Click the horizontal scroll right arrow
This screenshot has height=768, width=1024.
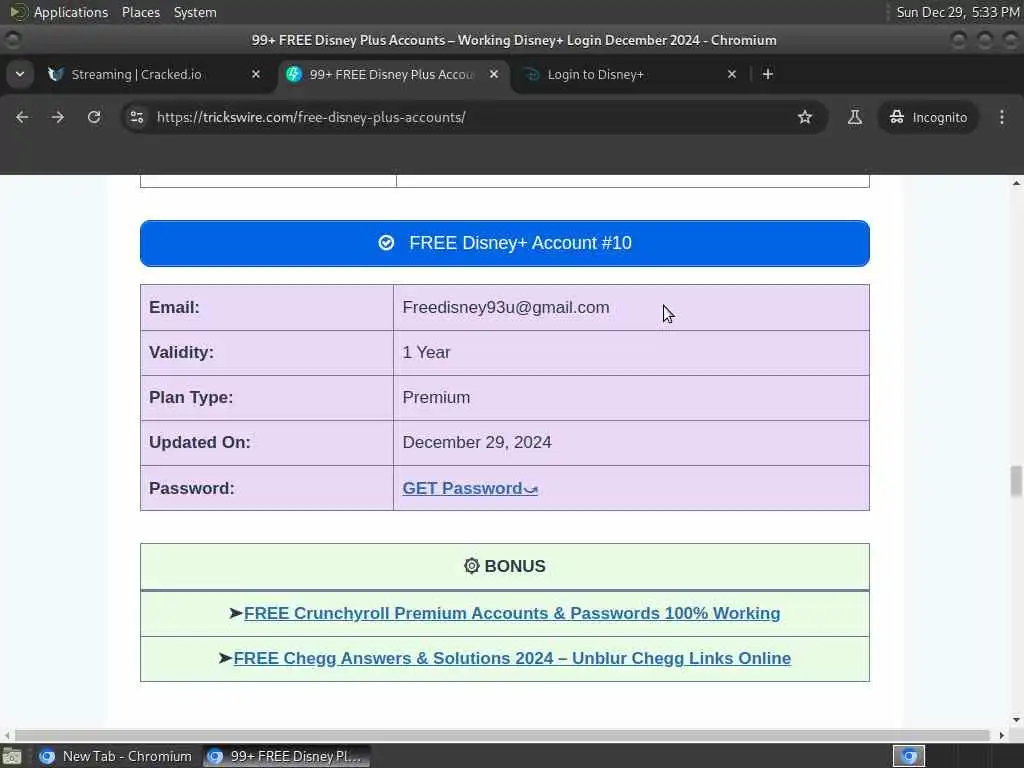click(x=1002, y=735)
